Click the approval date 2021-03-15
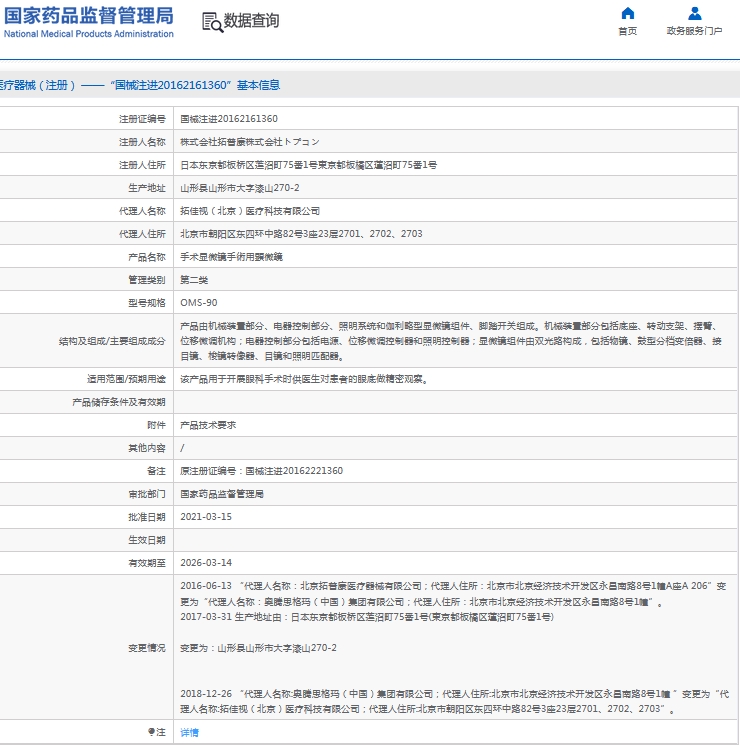Image resolution: width=740 pixels, height=745 pixels. point(205,517)
